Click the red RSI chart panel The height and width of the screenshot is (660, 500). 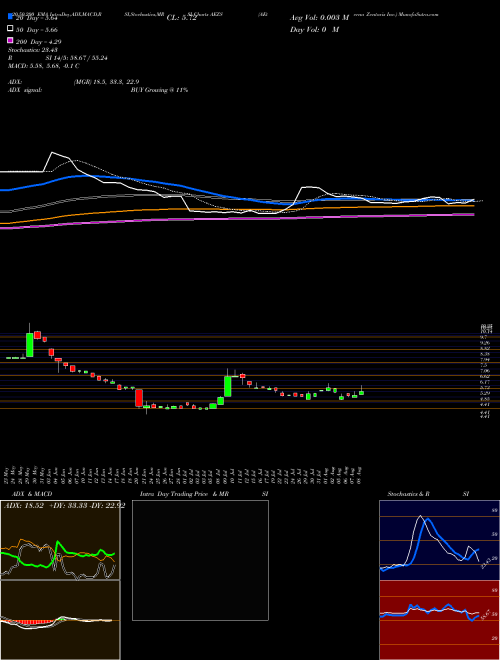pos(439,620)
